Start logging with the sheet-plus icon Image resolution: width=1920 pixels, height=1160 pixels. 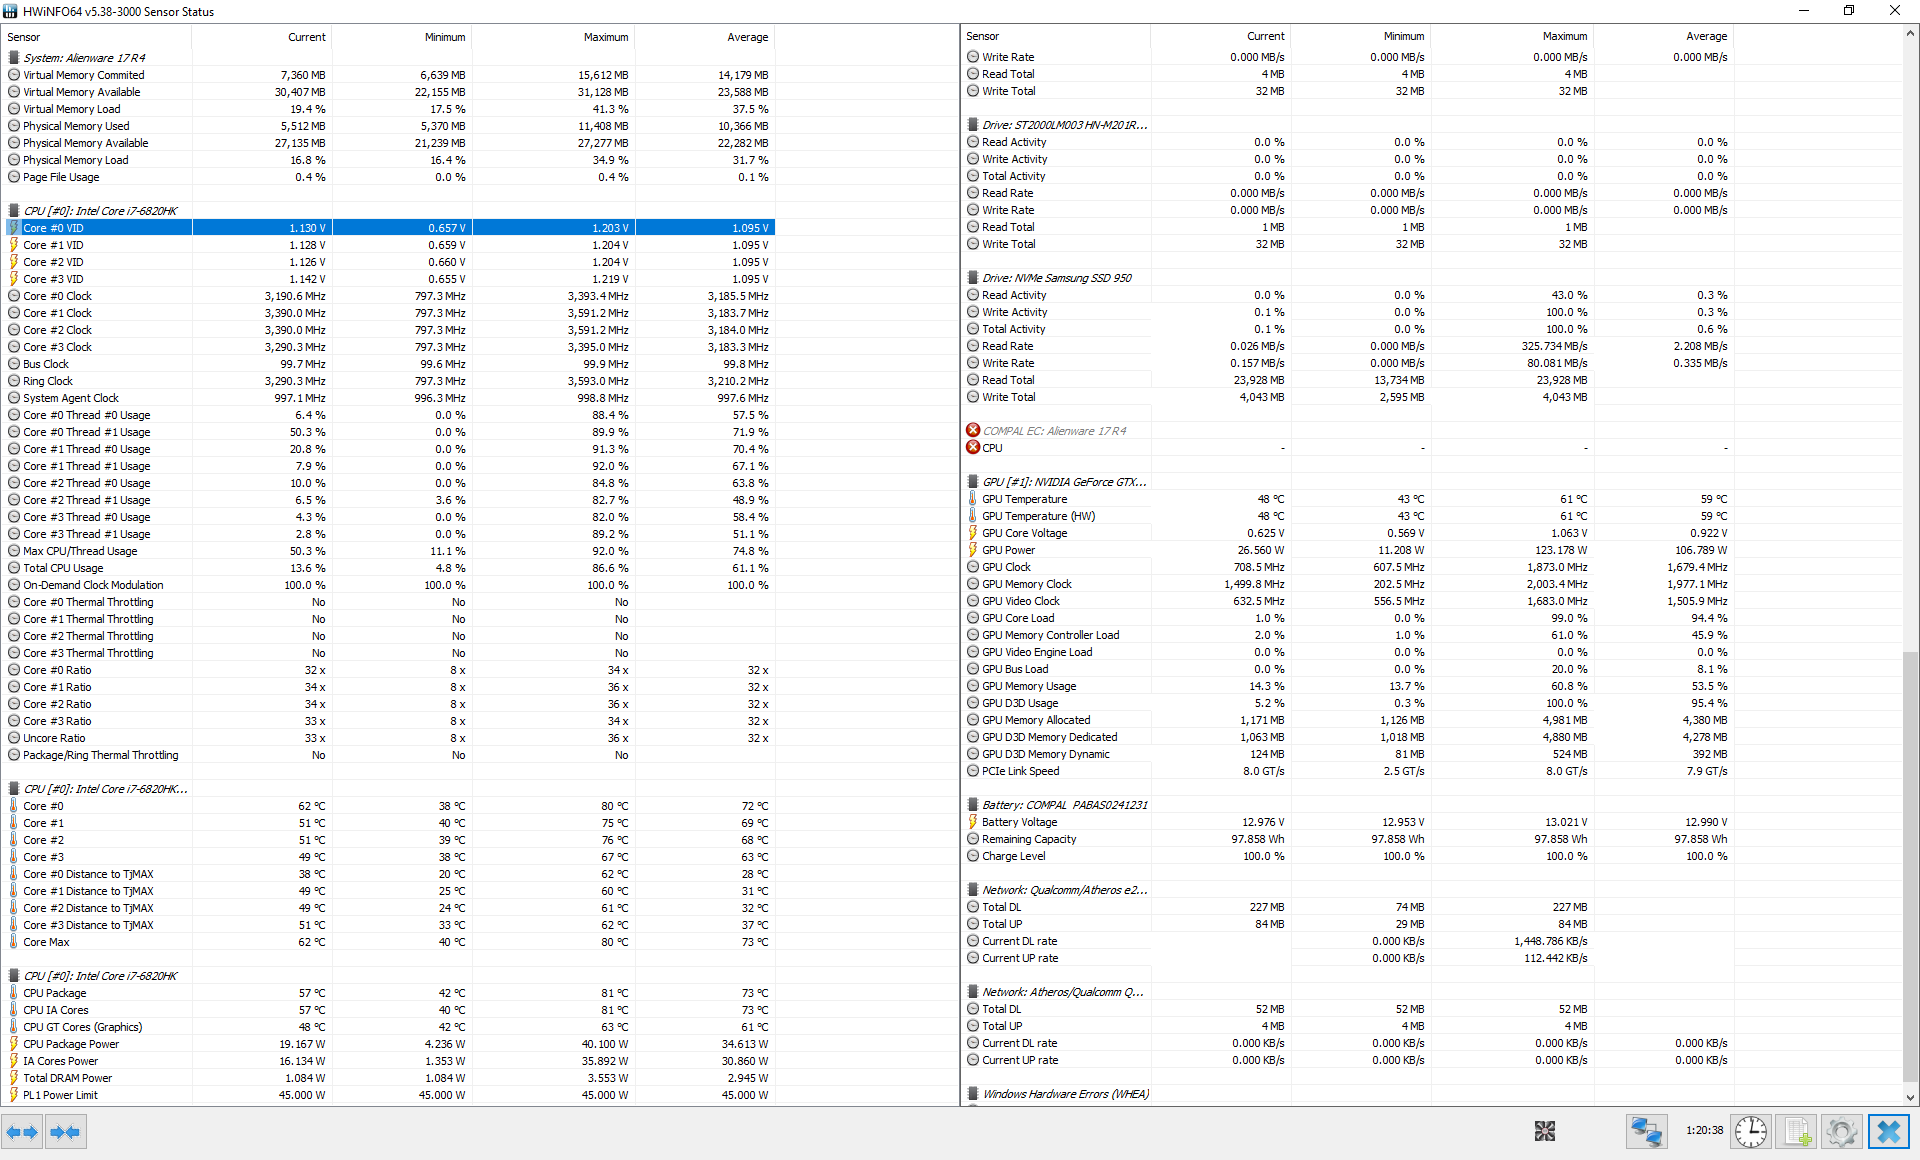pyautogui.click(x=1796, y=1131)
